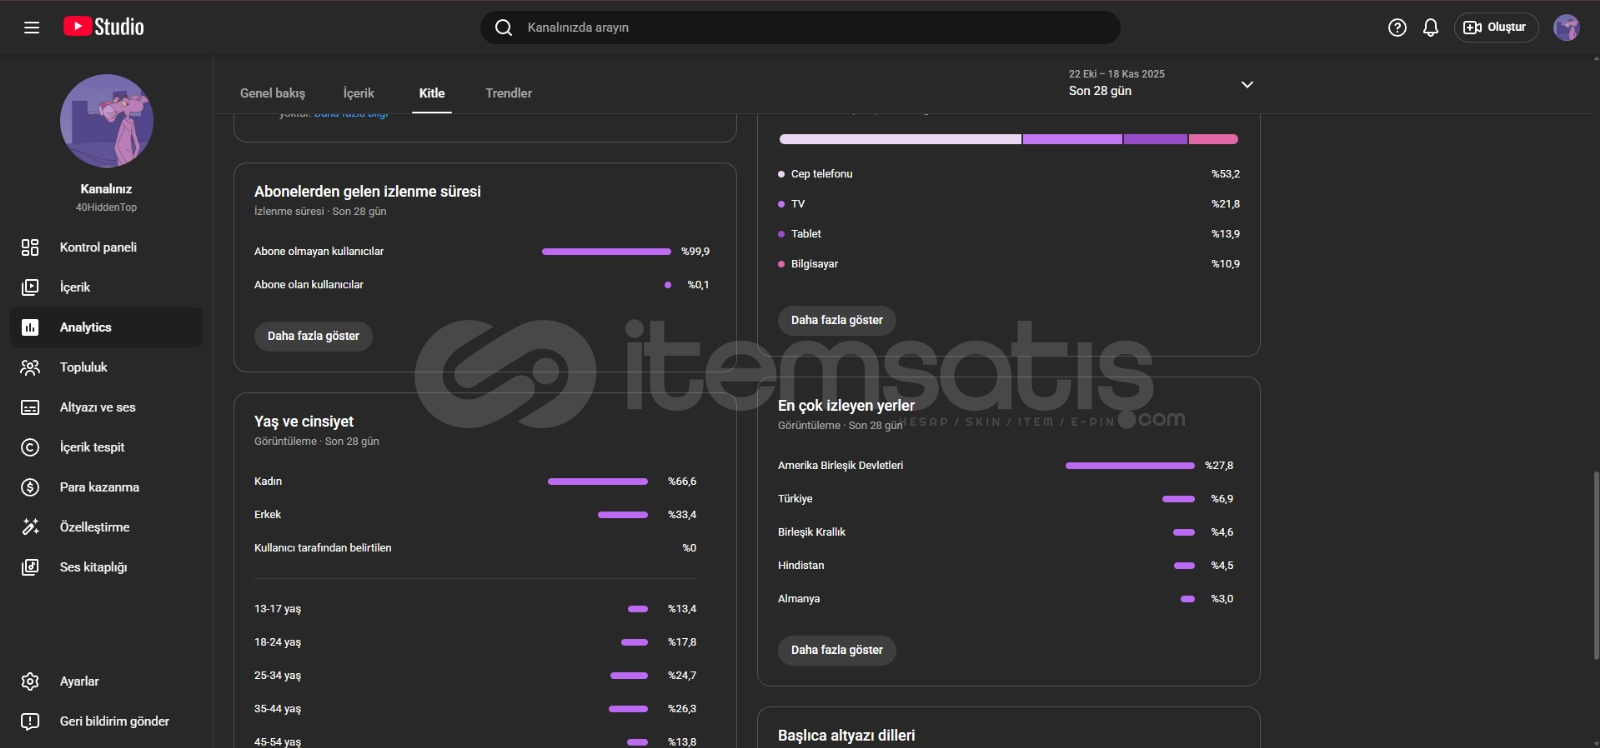Open the notifications bell

[x=1430, y=28]
